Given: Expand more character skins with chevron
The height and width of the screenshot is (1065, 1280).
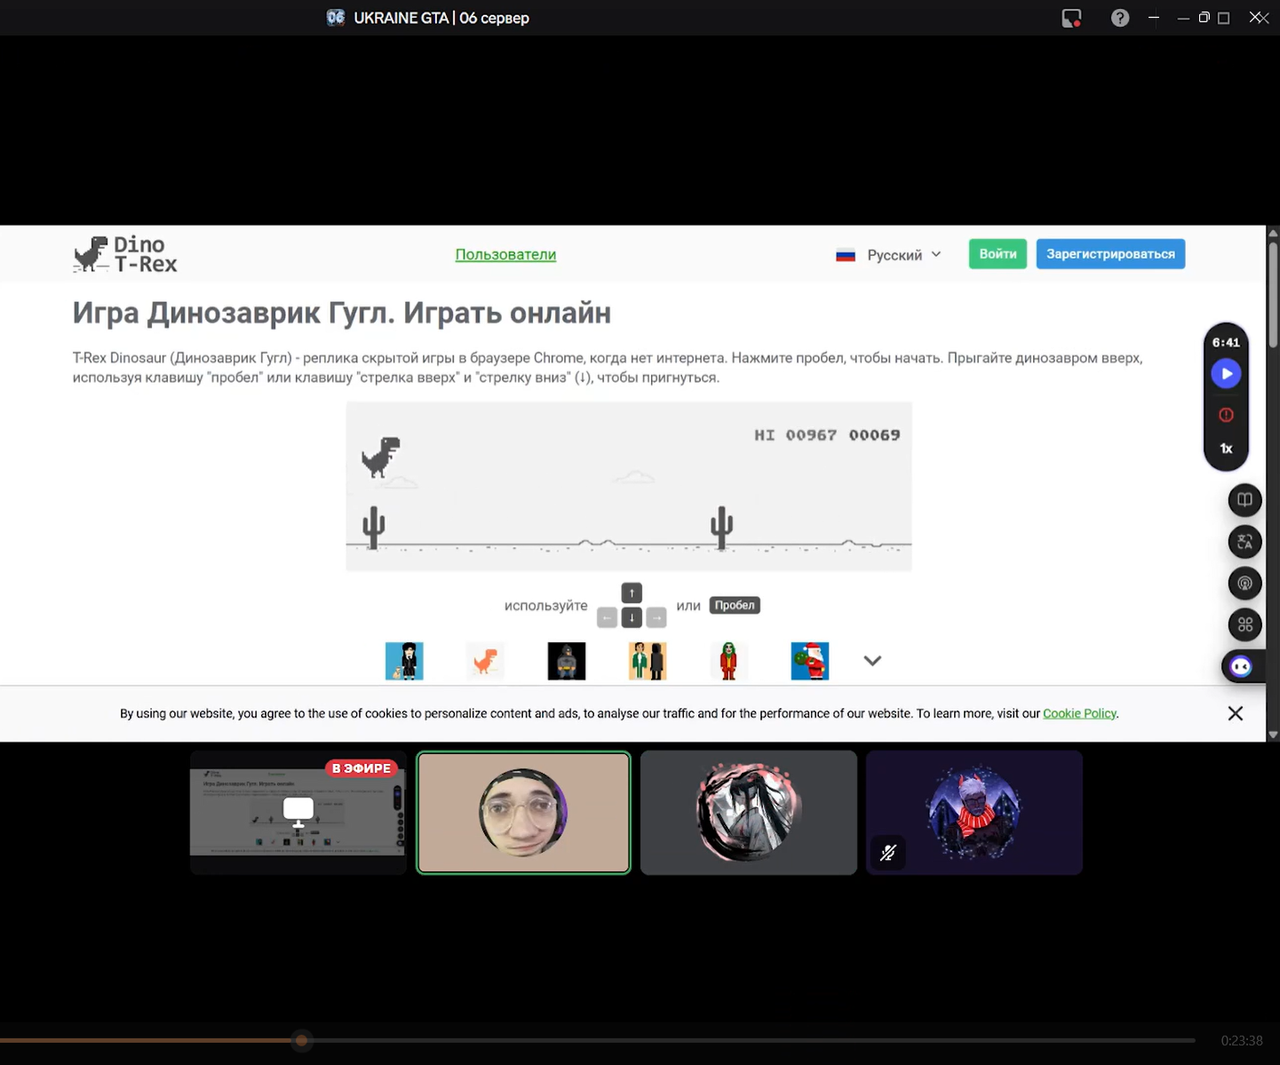Looking at the screenshot, I should point(873,661).
